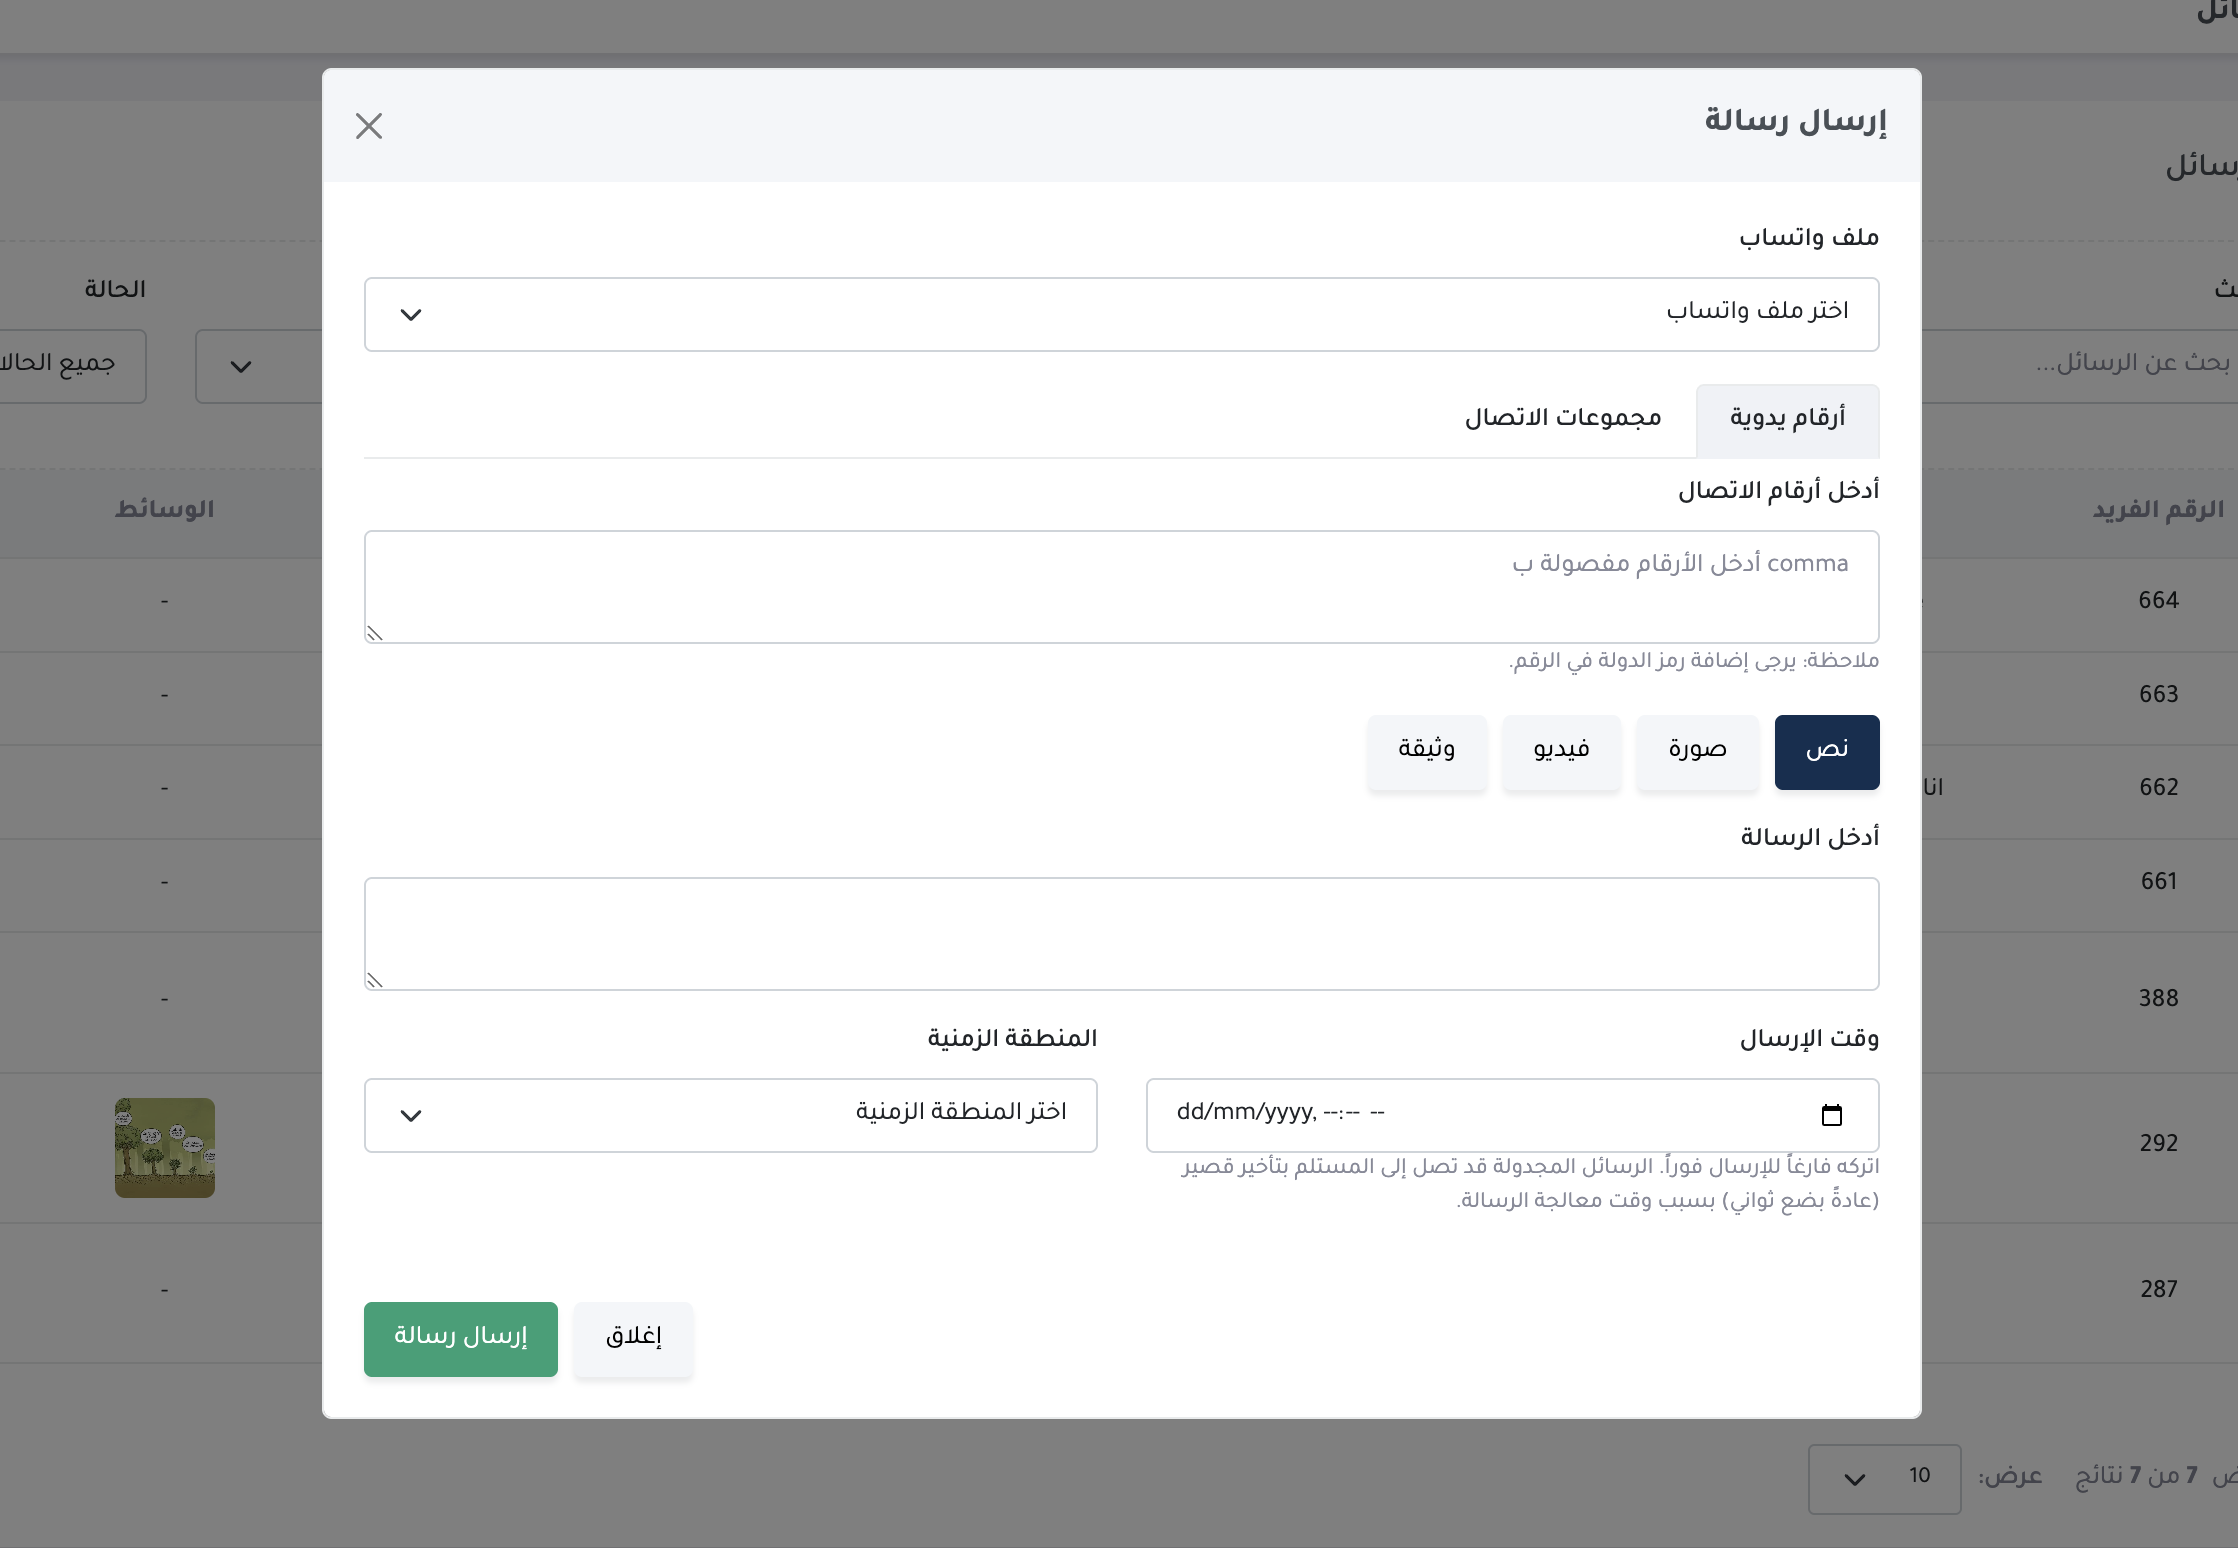Open the media thumbnail in row 292
Viewport: 2238px width, 1548px height.
pos(165,1147)
